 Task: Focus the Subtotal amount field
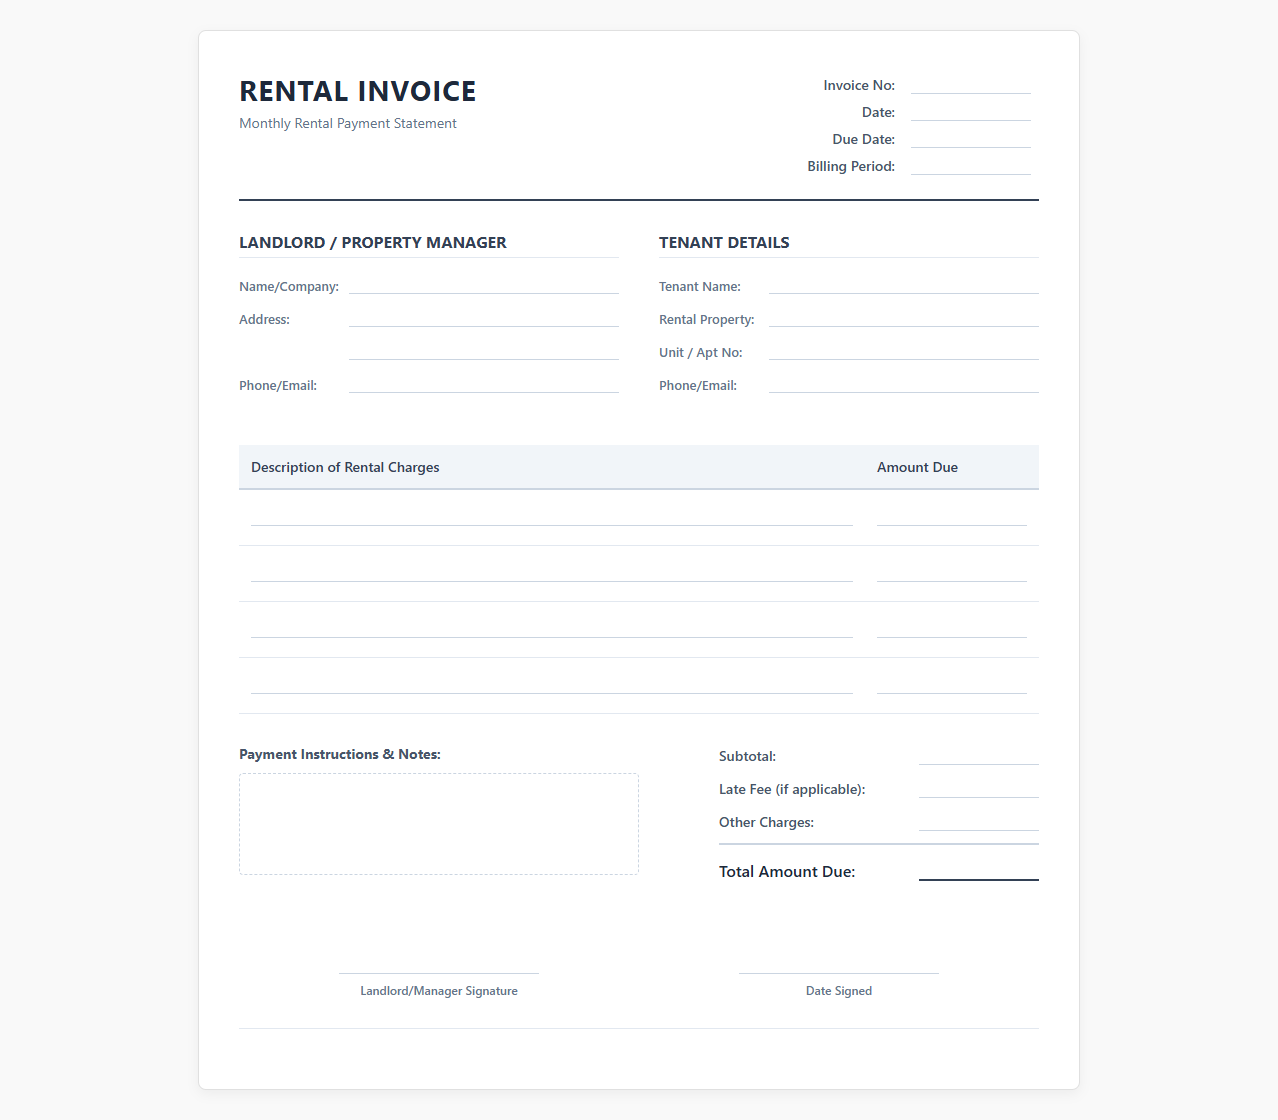979,755
